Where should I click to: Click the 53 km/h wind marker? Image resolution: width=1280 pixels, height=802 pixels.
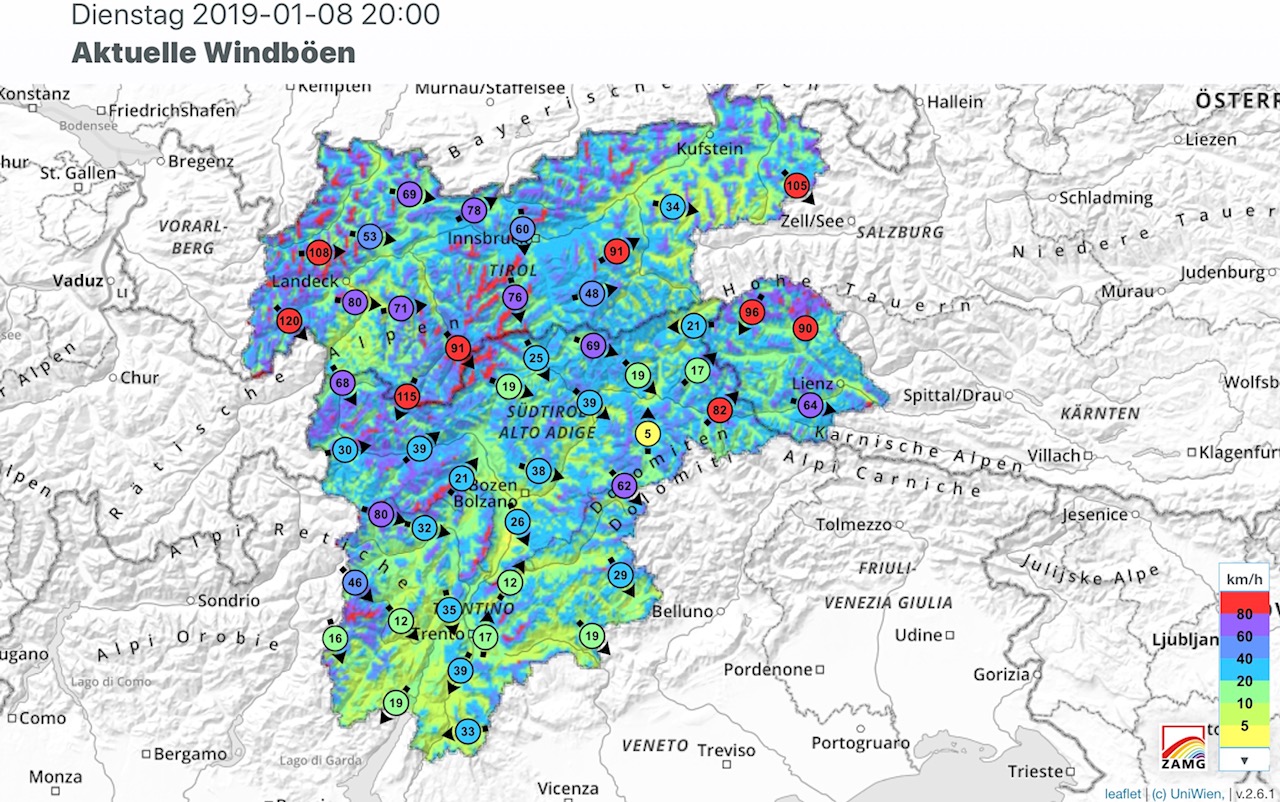click(x=370, y=237)
